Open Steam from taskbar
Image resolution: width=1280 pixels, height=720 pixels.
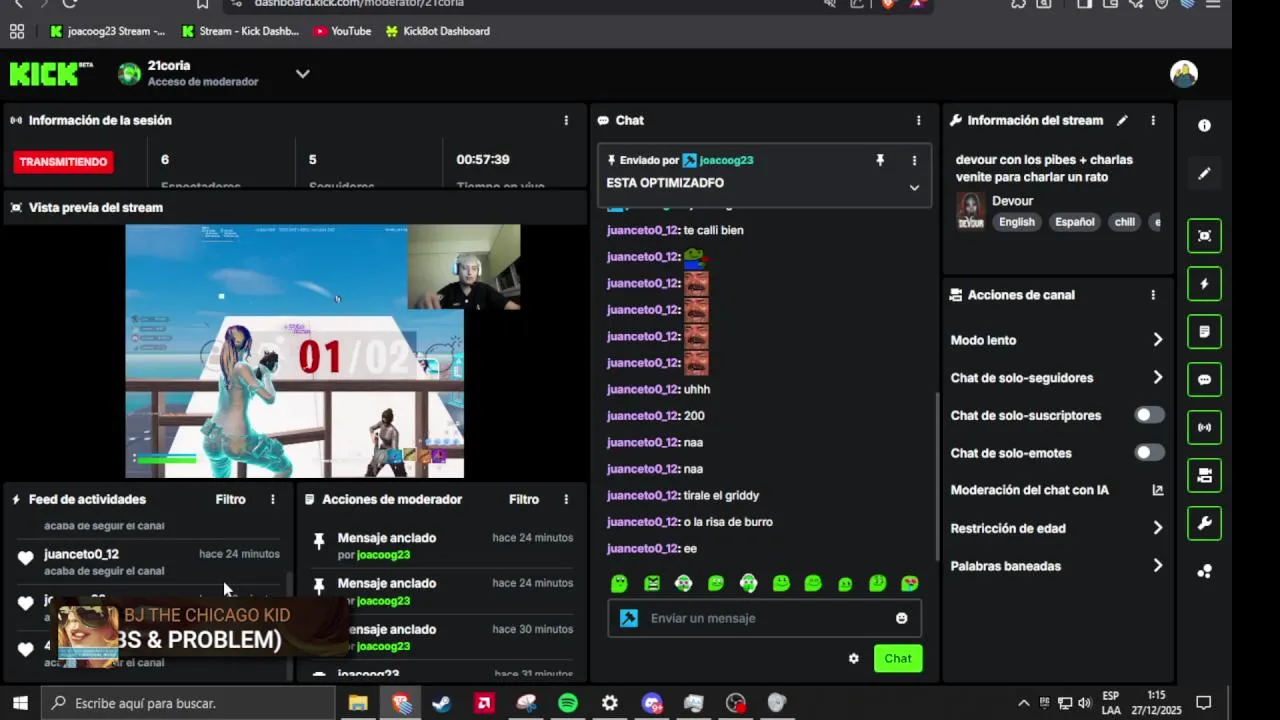[442, 703]
